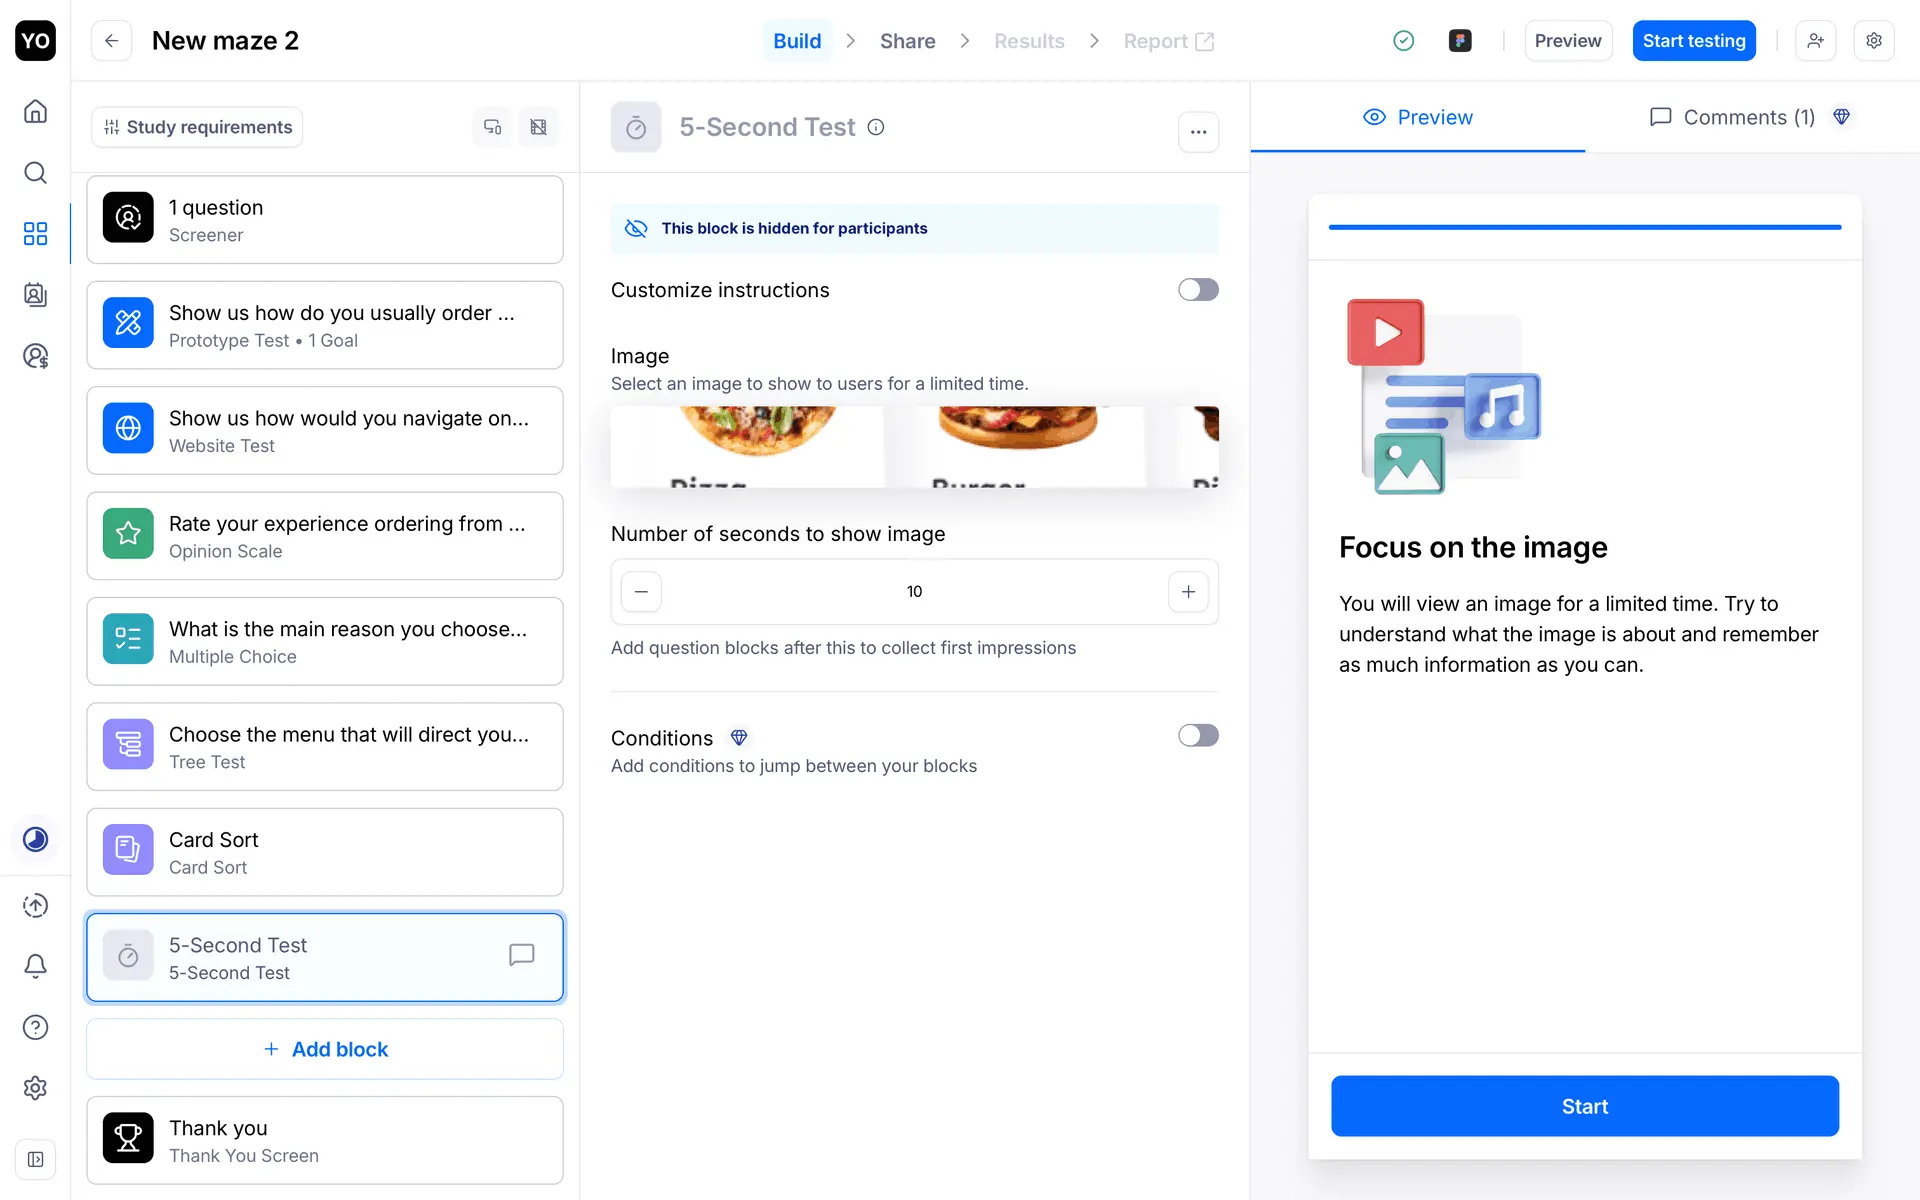Click the Start testing button

coord(1693,41)
